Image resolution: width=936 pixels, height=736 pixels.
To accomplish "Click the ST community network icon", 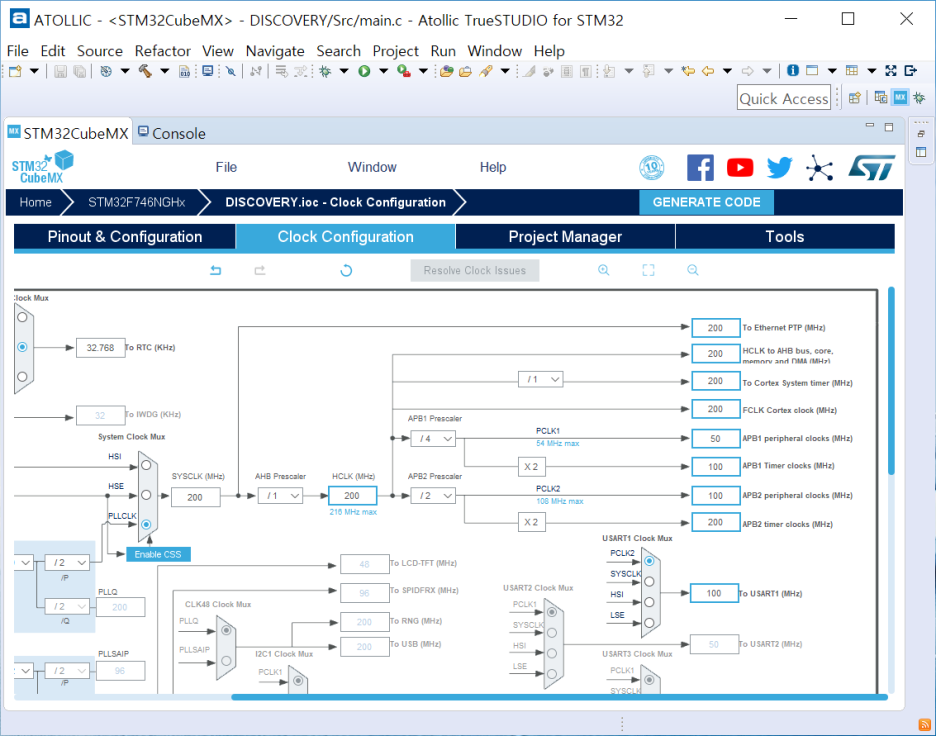I will [820, 168].
